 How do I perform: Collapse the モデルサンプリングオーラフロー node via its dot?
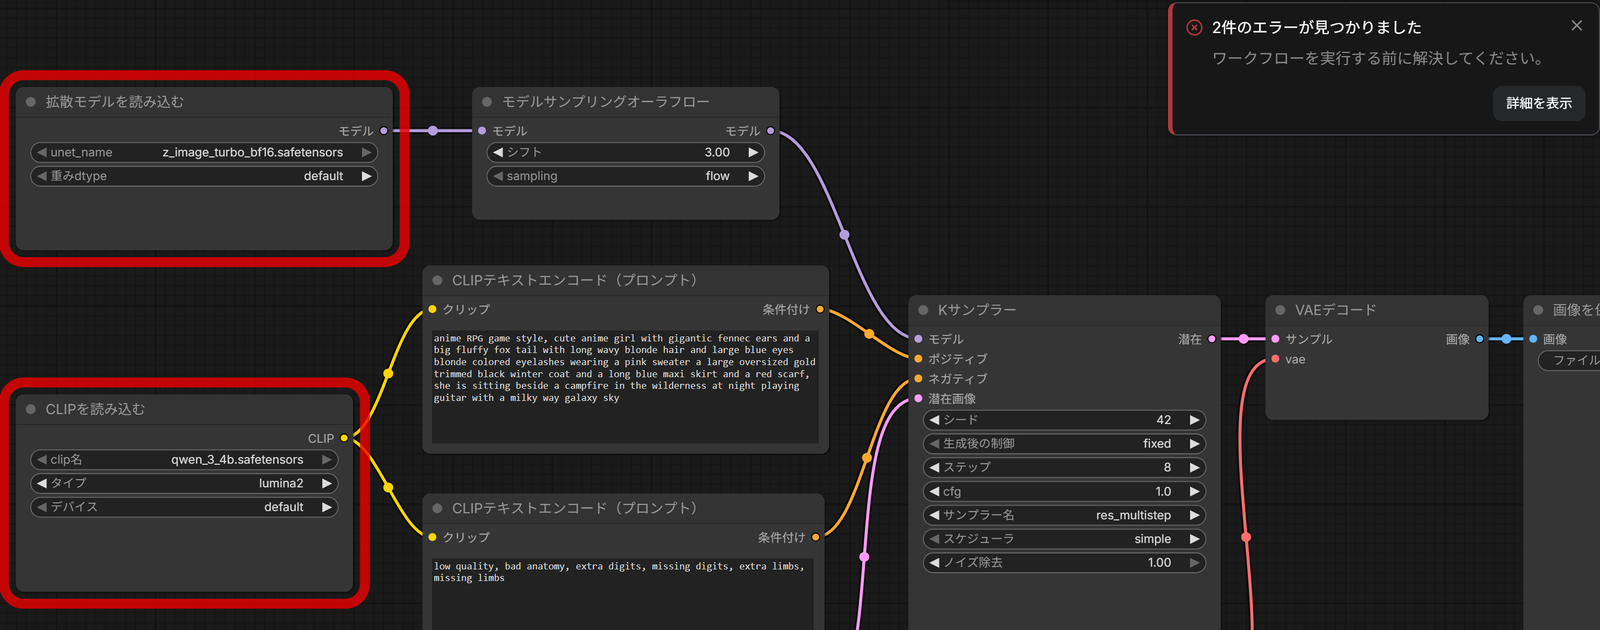[487, 102]
